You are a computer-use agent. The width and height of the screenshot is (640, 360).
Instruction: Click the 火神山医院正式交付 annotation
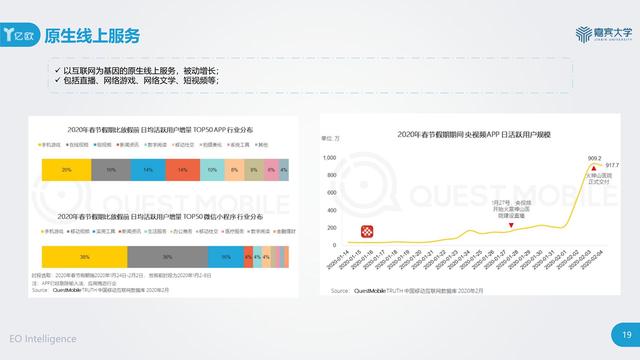pyautogui.click(x=599, y=179)
